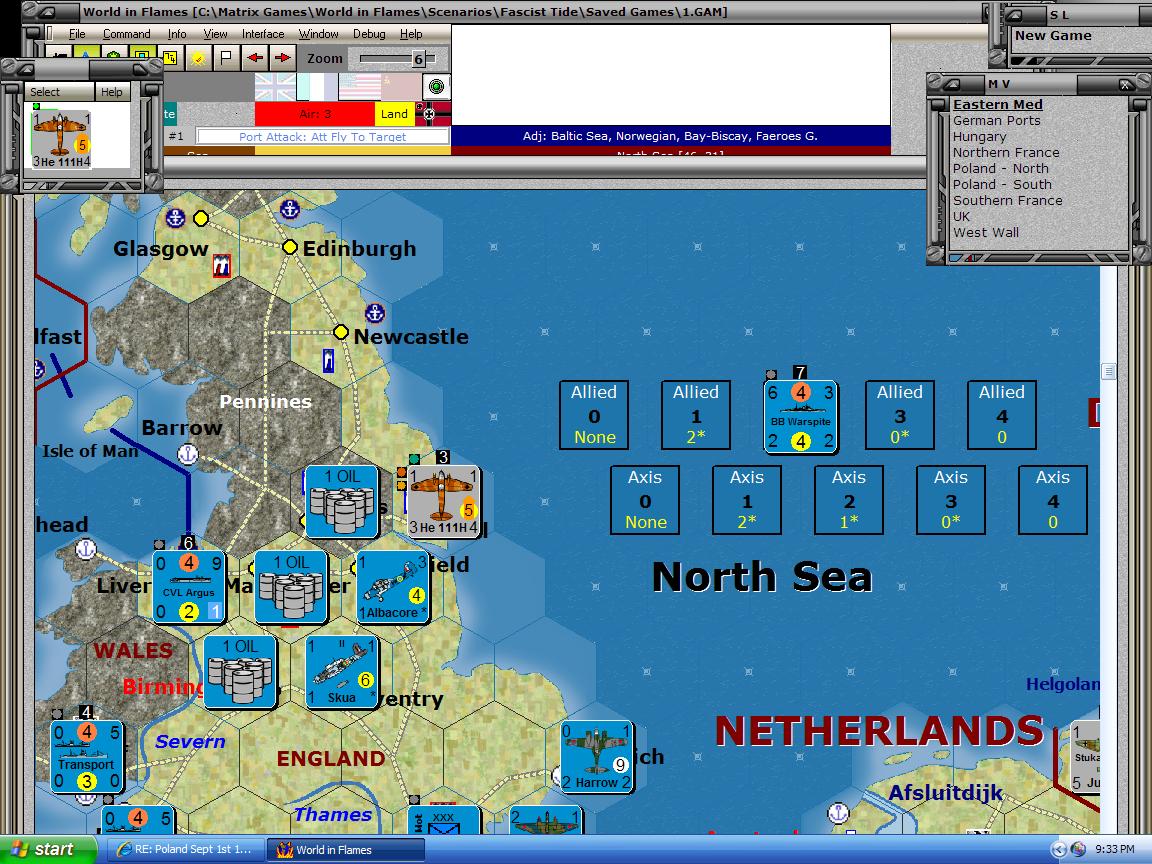
Task: Select the He 111H bomber on the map
Action: point(443,502)
